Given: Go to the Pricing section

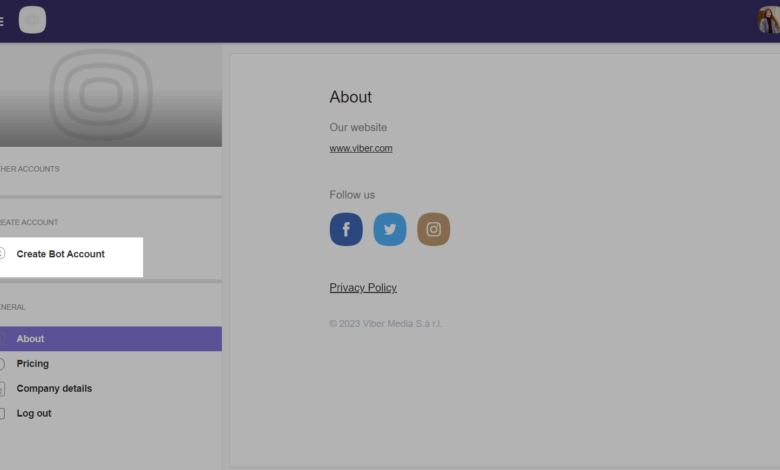Looking at the screenshot, I should (x=33, y=364).
